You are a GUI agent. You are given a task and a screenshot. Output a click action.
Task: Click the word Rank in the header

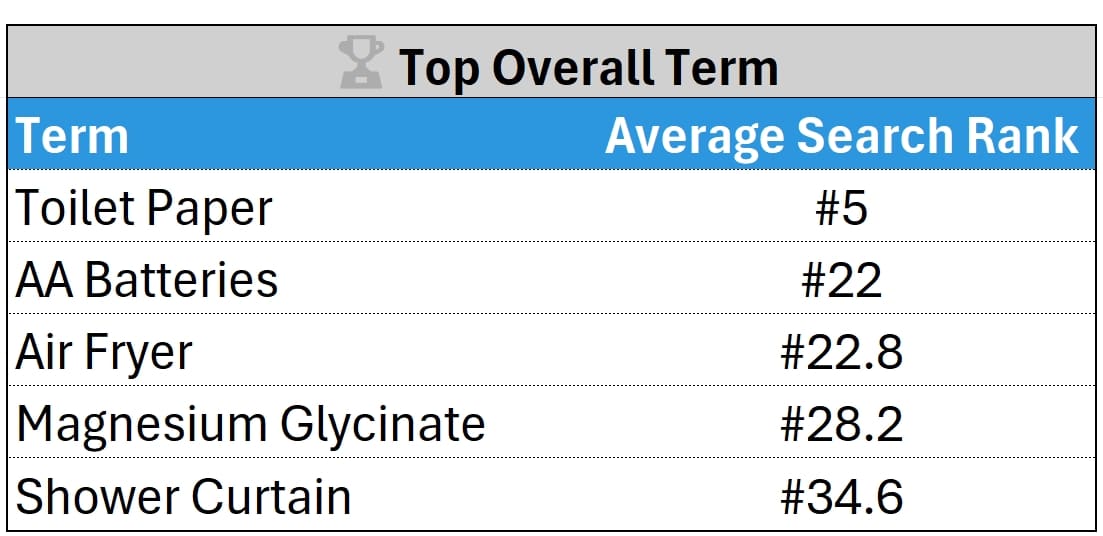[1014, 134]
